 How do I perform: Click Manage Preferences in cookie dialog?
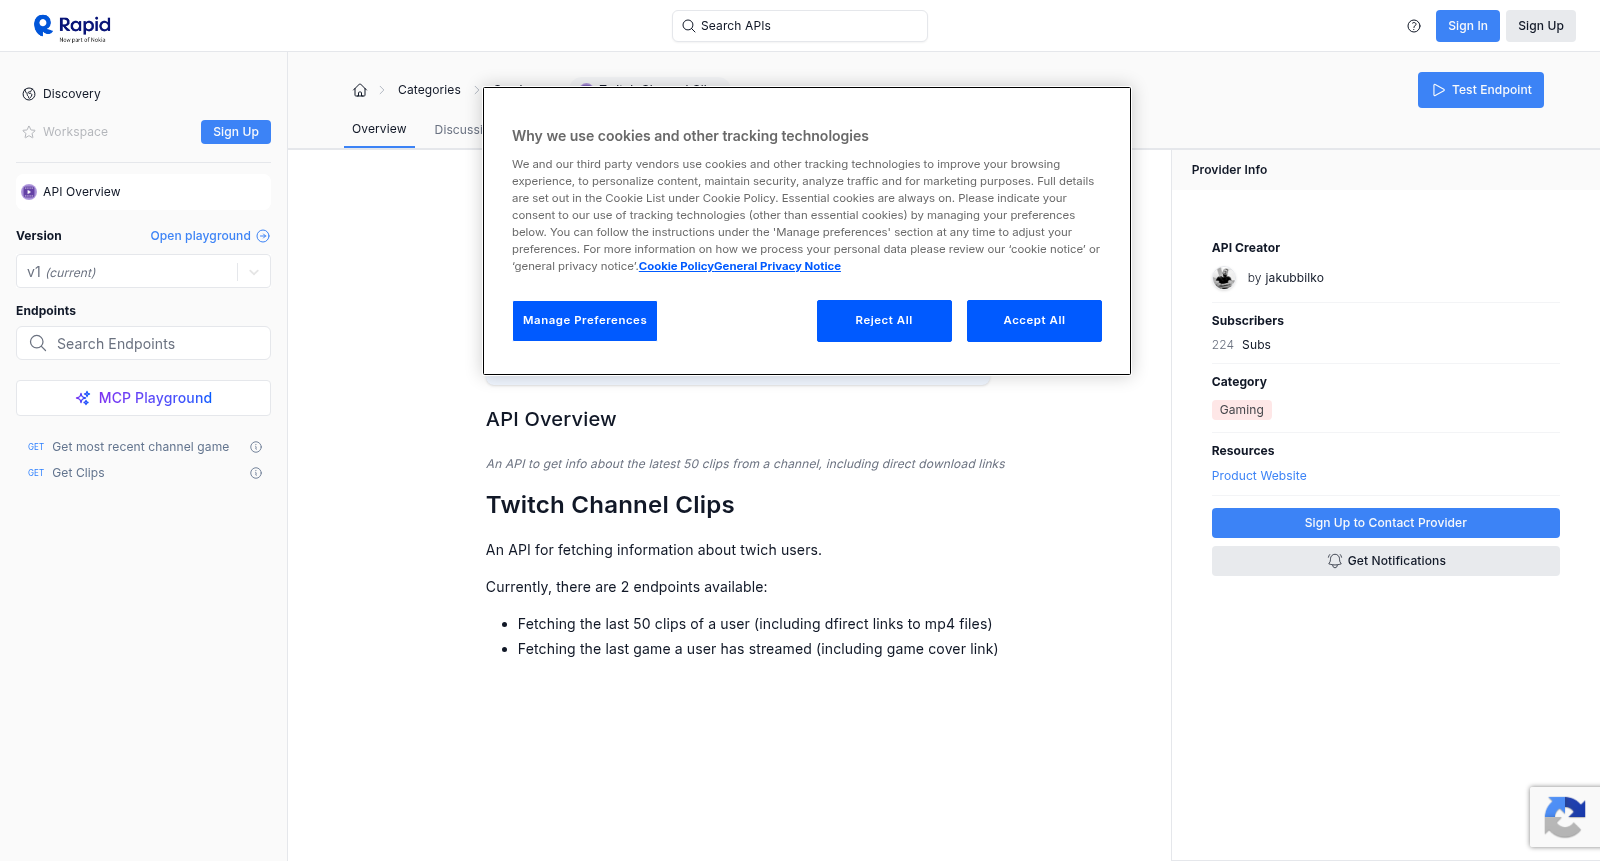coord(585,321)
